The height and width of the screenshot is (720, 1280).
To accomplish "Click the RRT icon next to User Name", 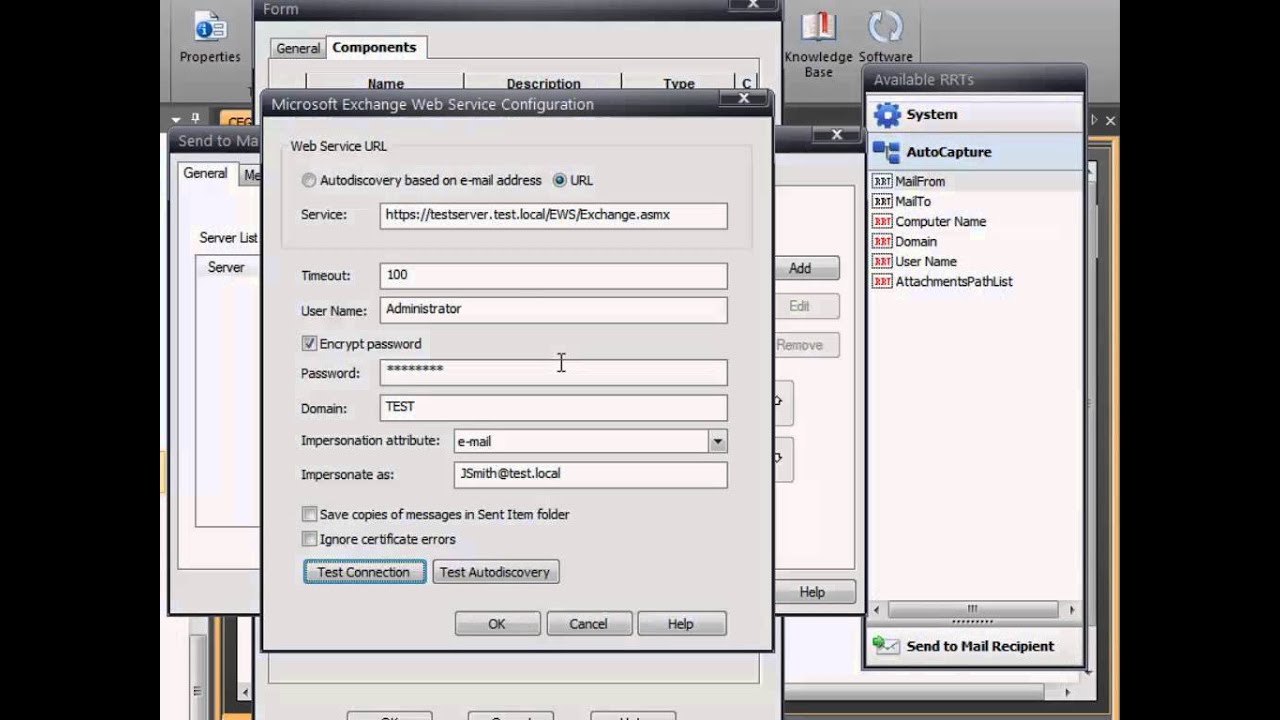I will coord(882,261).
